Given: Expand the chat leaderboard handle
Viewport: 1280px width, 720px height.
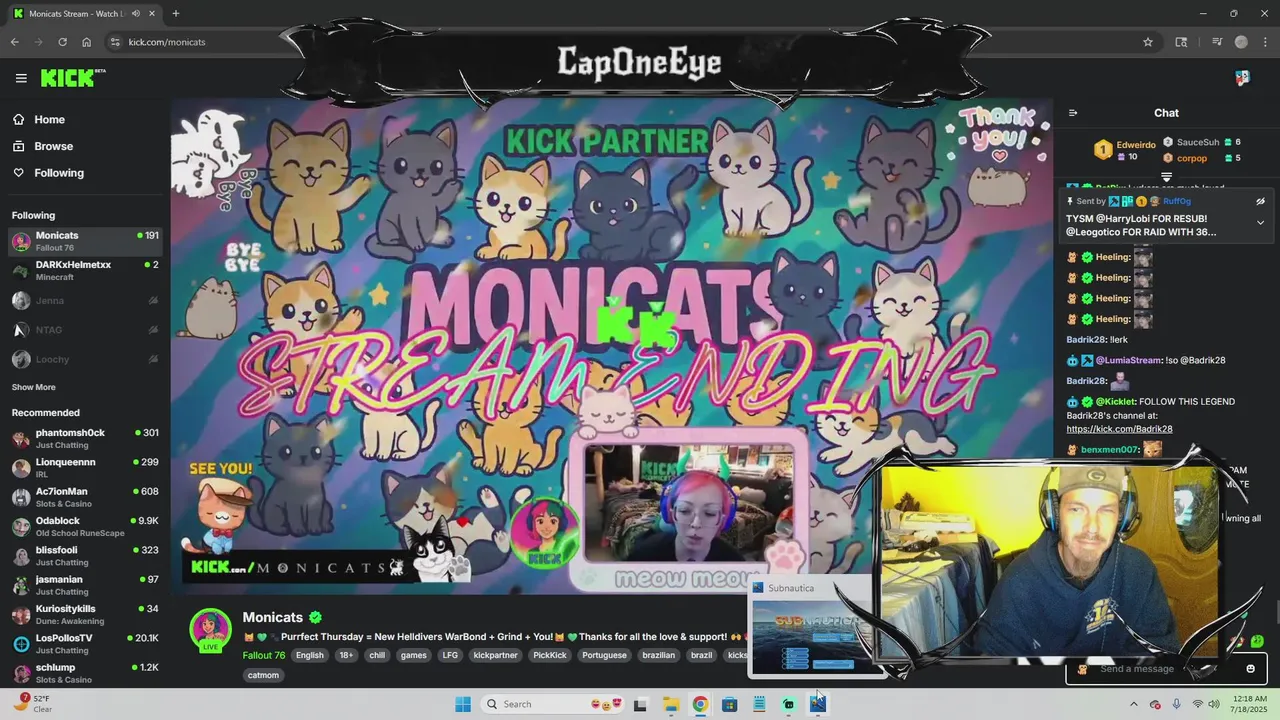Looking at the screenshot, I should [x=1166, y=176].
